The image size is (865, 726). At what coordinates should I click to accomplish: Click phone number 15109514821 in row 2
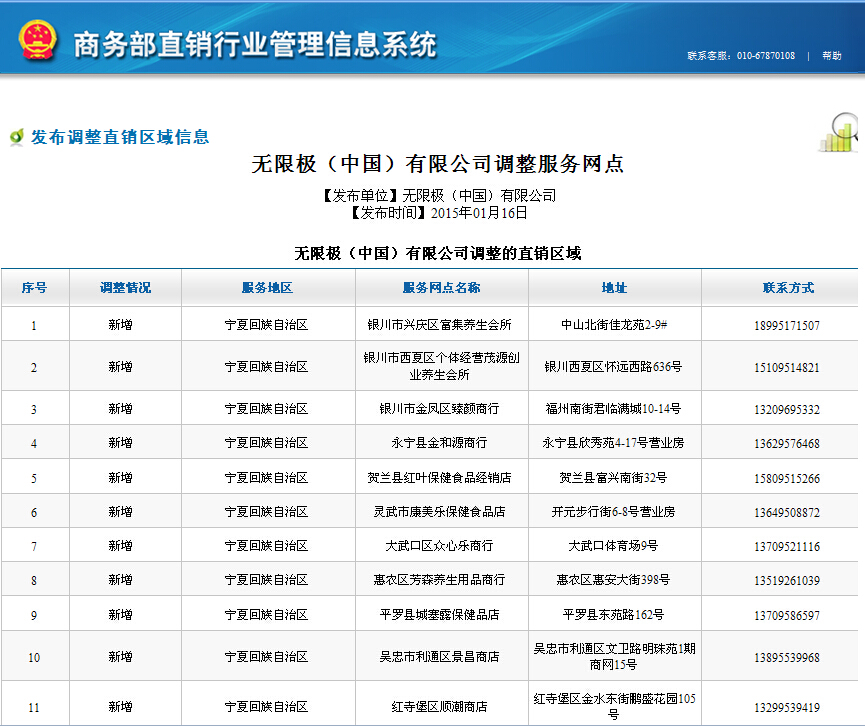787,368
